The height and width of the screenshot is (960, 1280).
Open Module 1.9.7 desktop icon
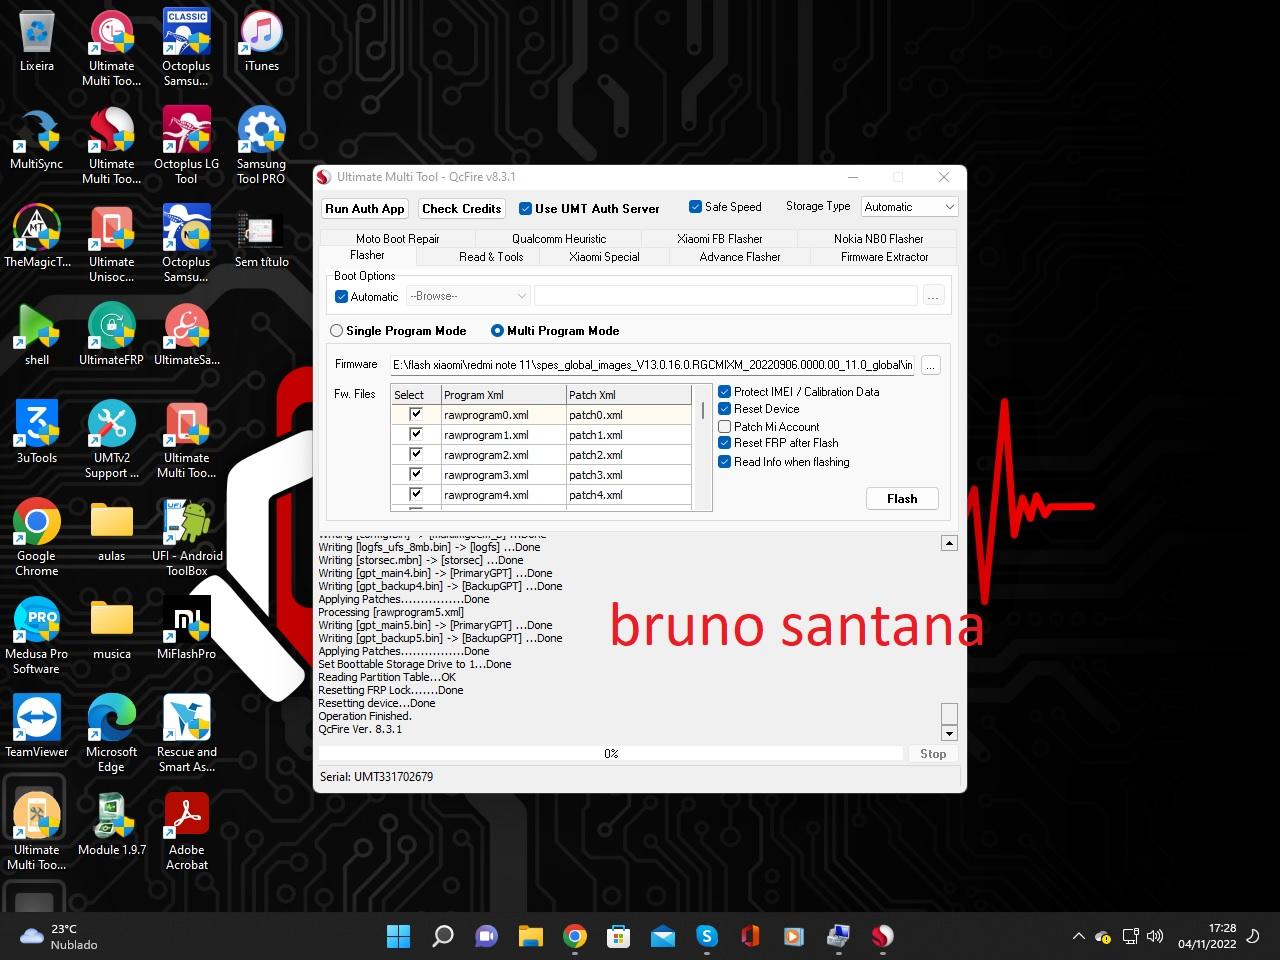111,825
